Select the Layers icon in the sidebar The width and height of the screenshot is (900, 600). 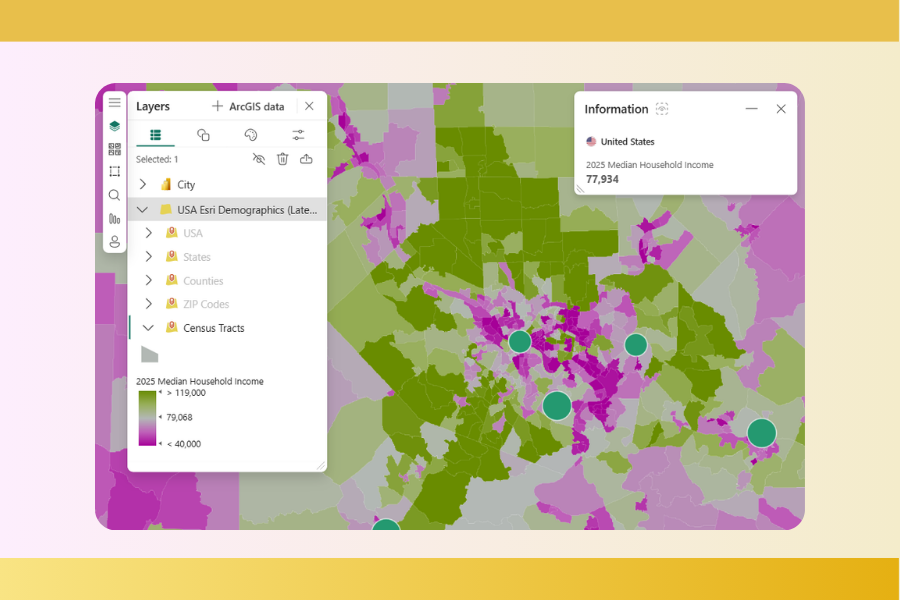pyautogui.click(x=114, y=125)
